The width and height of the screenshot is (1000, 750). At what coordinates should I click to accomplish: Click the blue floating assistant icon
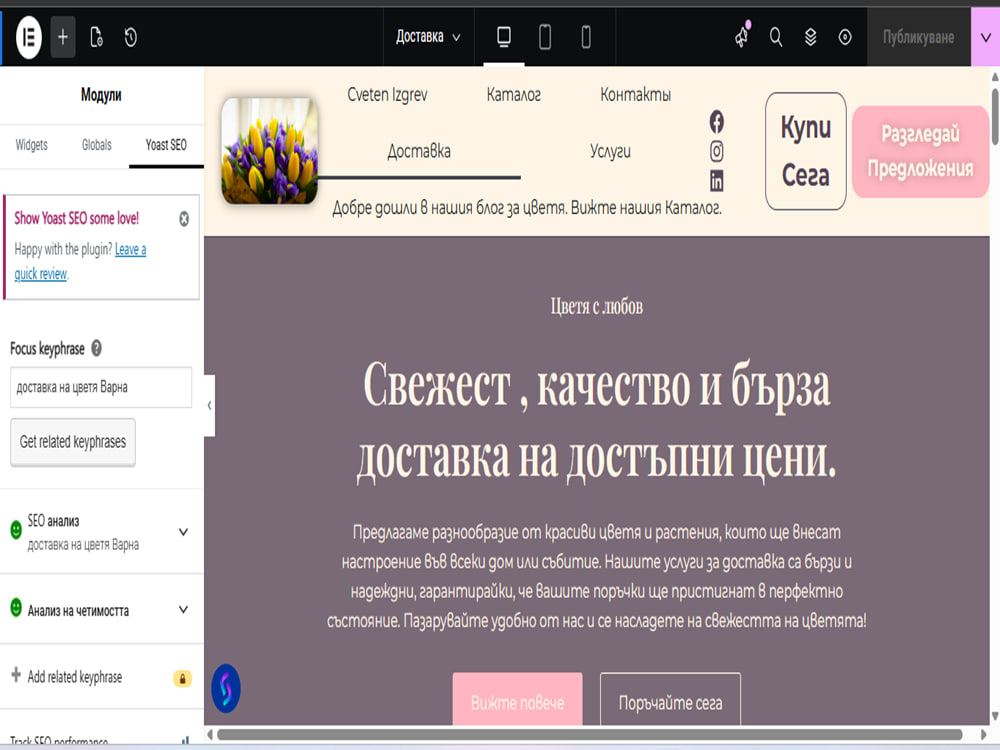click(226, 689)
